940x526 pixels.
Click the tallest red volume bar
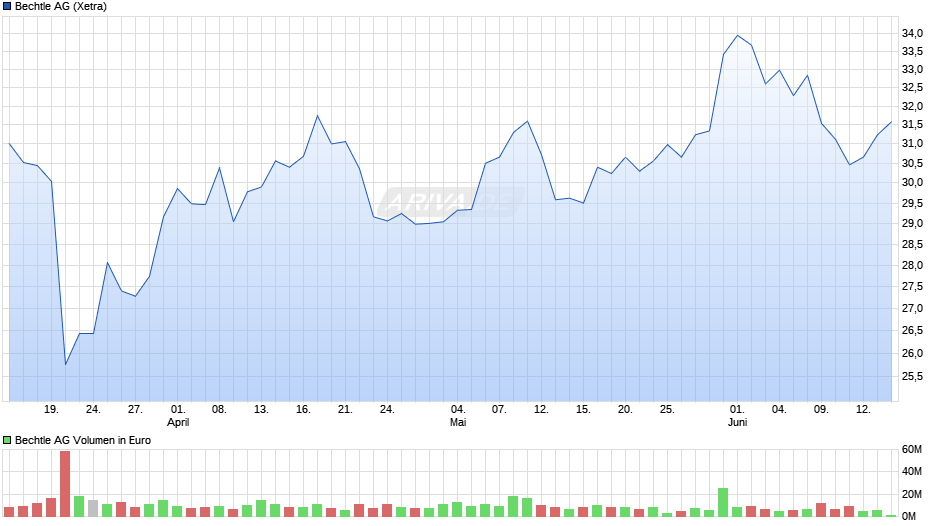(x=65, y=483)
